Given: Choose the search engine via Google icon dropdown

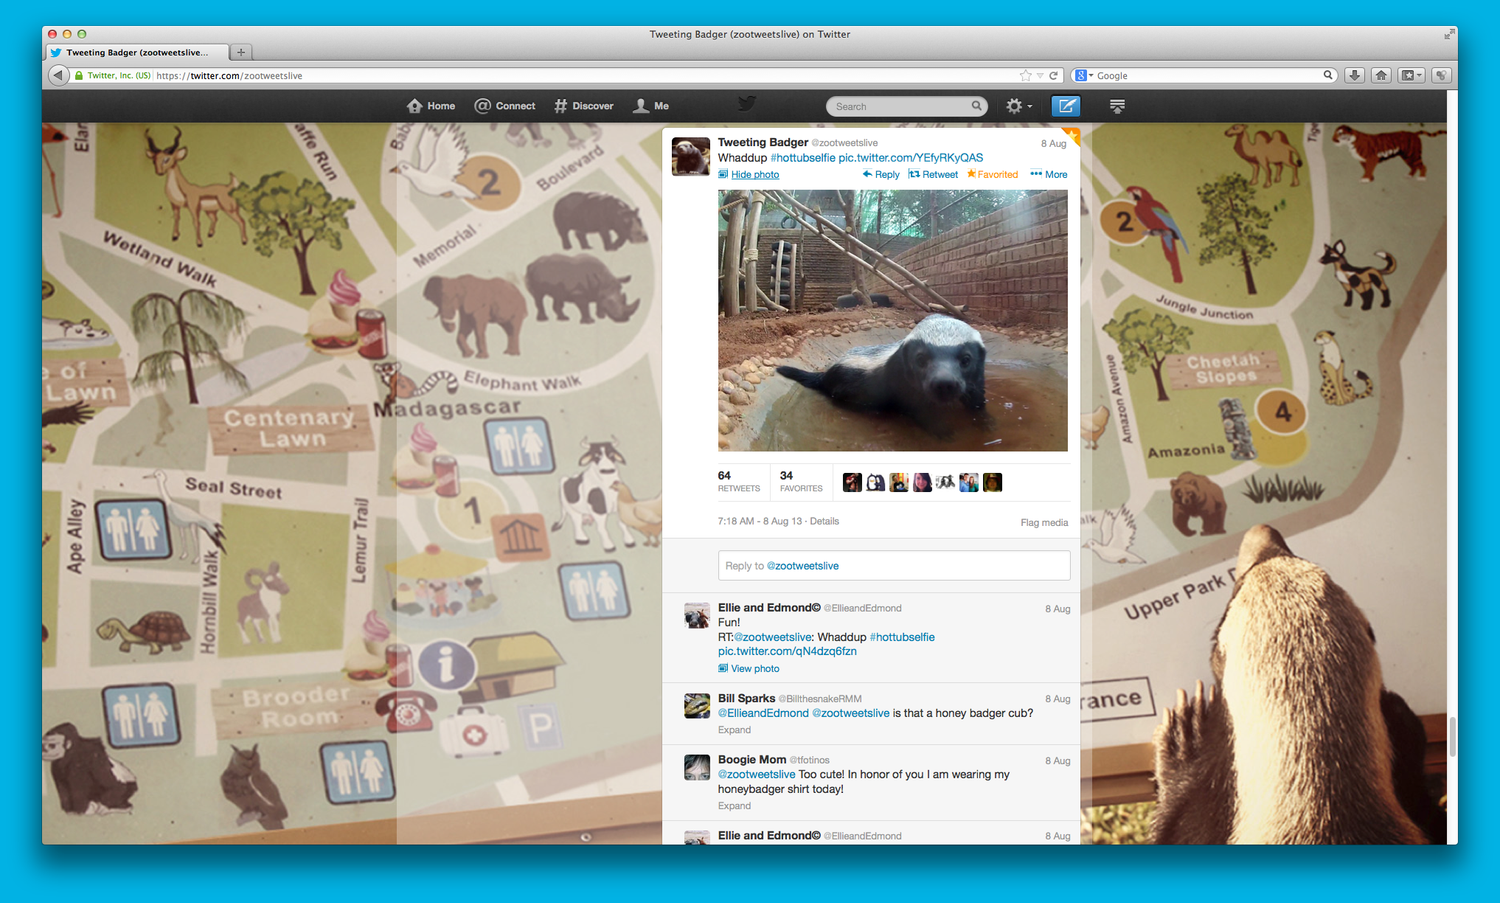Looking at the screenshot, I should (x=1084, y=75).
